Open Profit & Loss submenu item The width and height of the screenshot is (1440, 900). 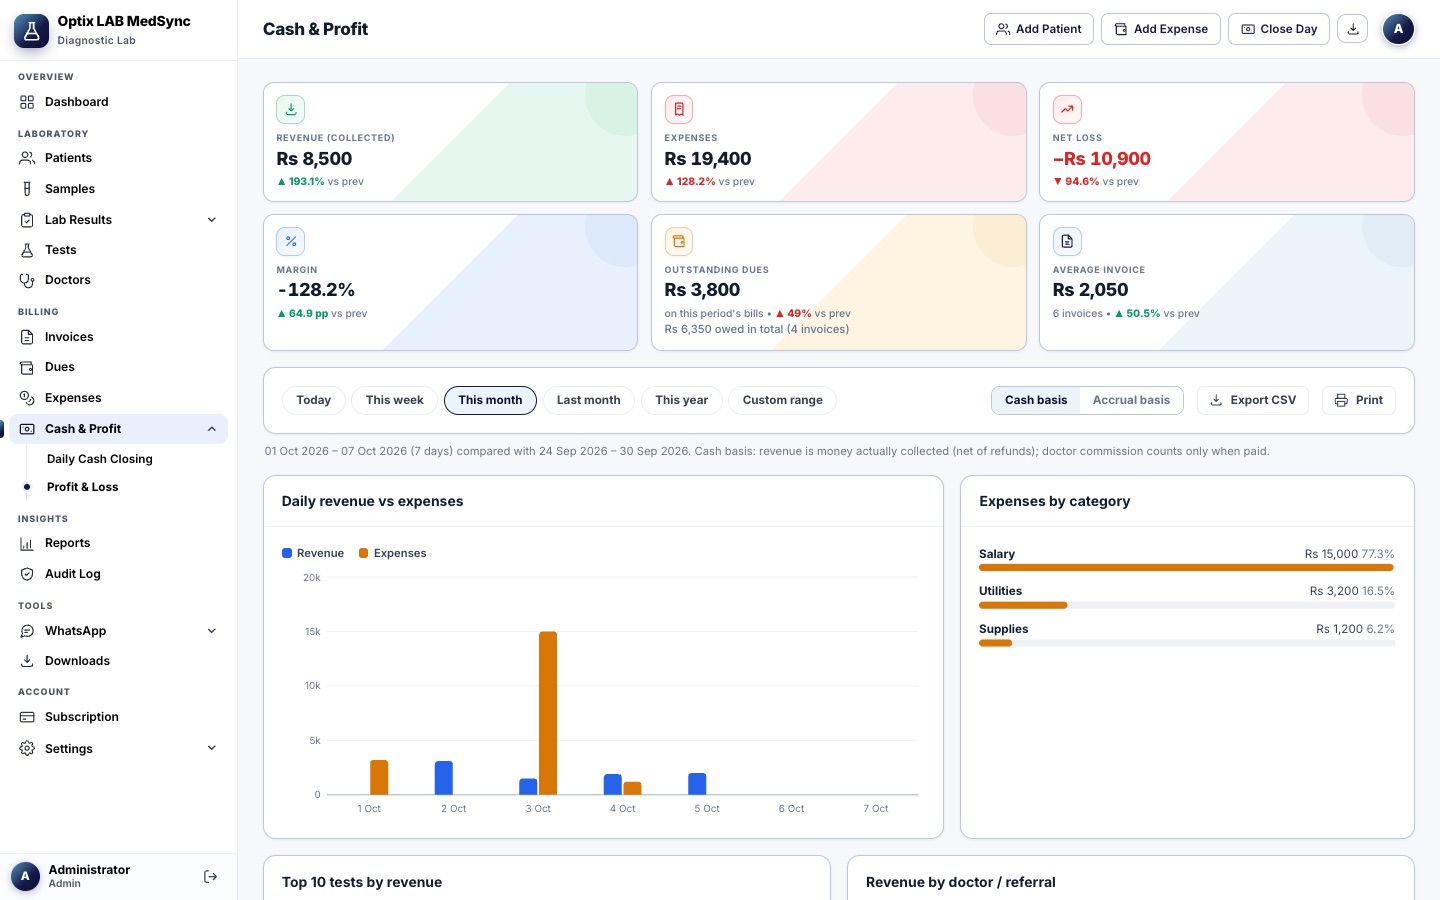click(83, 487)
